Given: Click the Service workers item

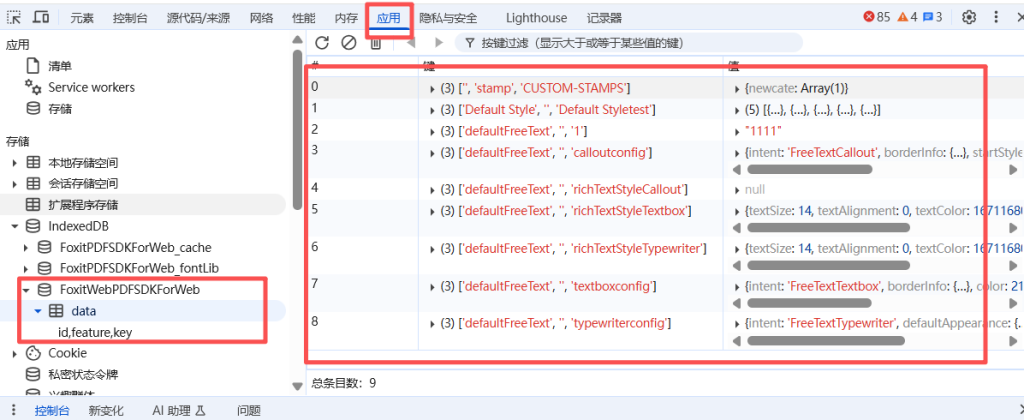Looking at the screenshot, I should tap(91, 87).
